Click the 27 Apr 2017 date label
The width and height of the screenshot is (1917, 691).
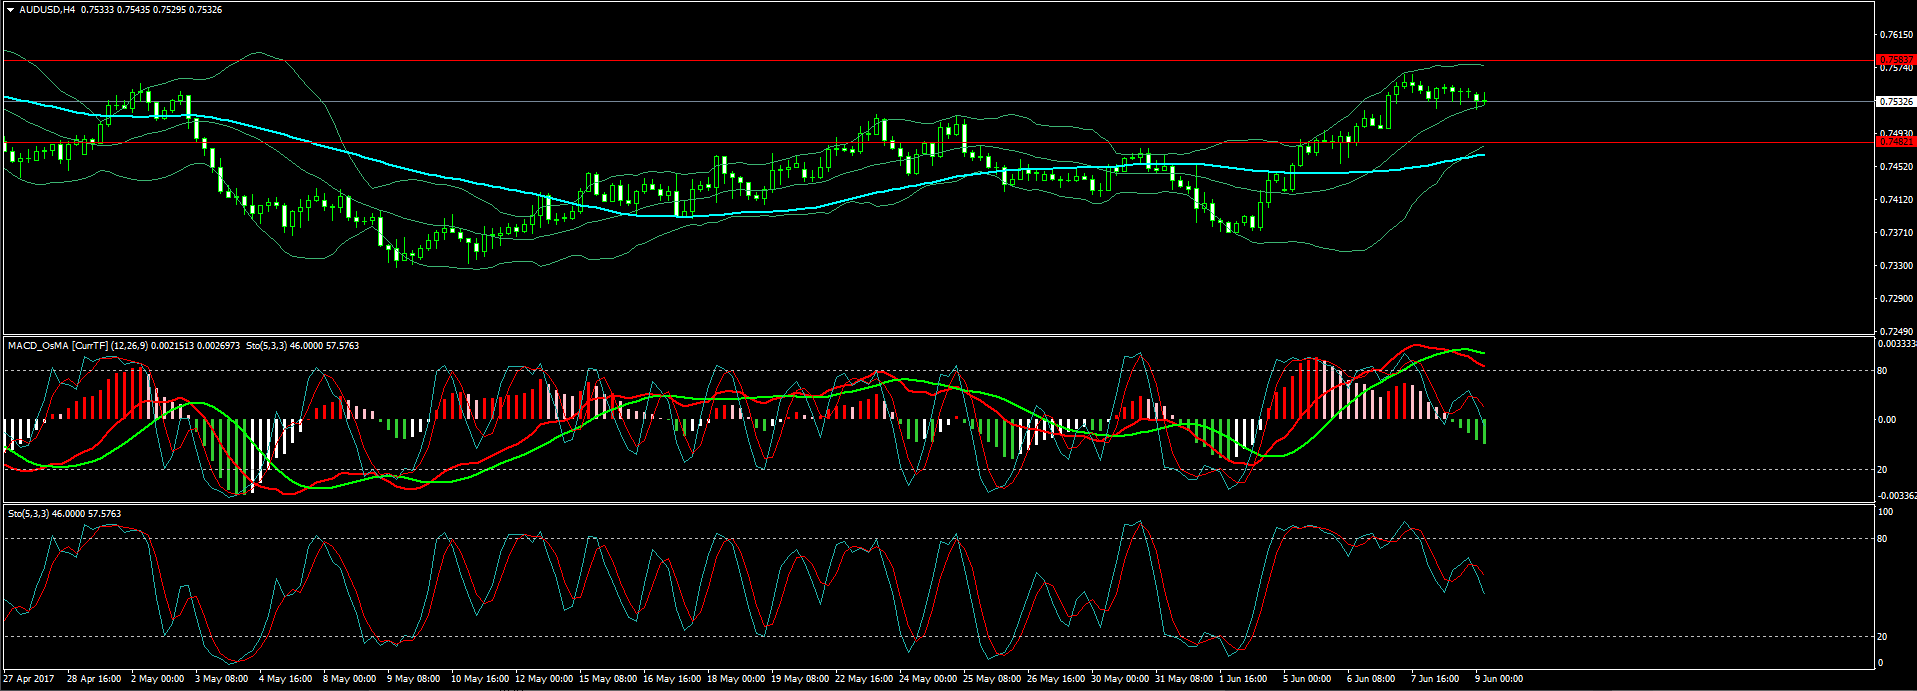pyautogui.click(x=29, y=679)
